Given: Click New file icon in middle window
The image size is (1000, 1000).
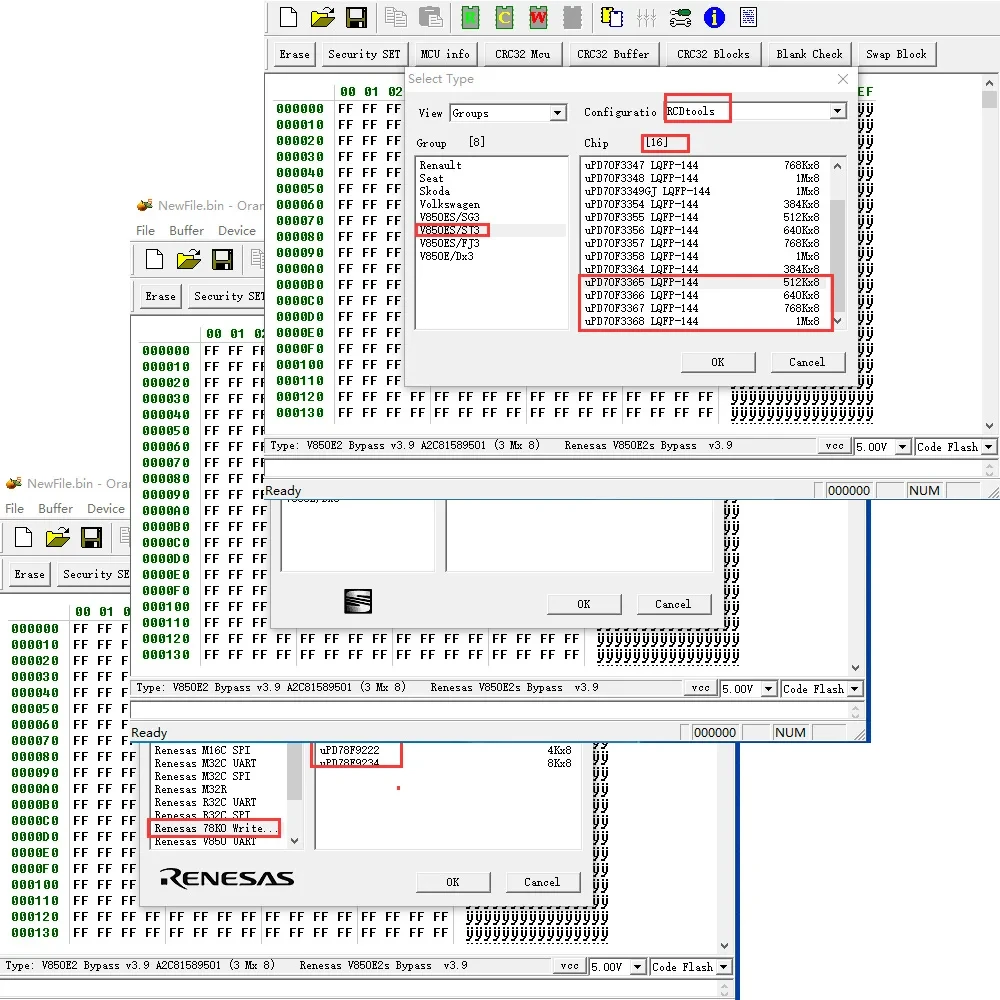Looking at the screenshot, I should point(154,260).
